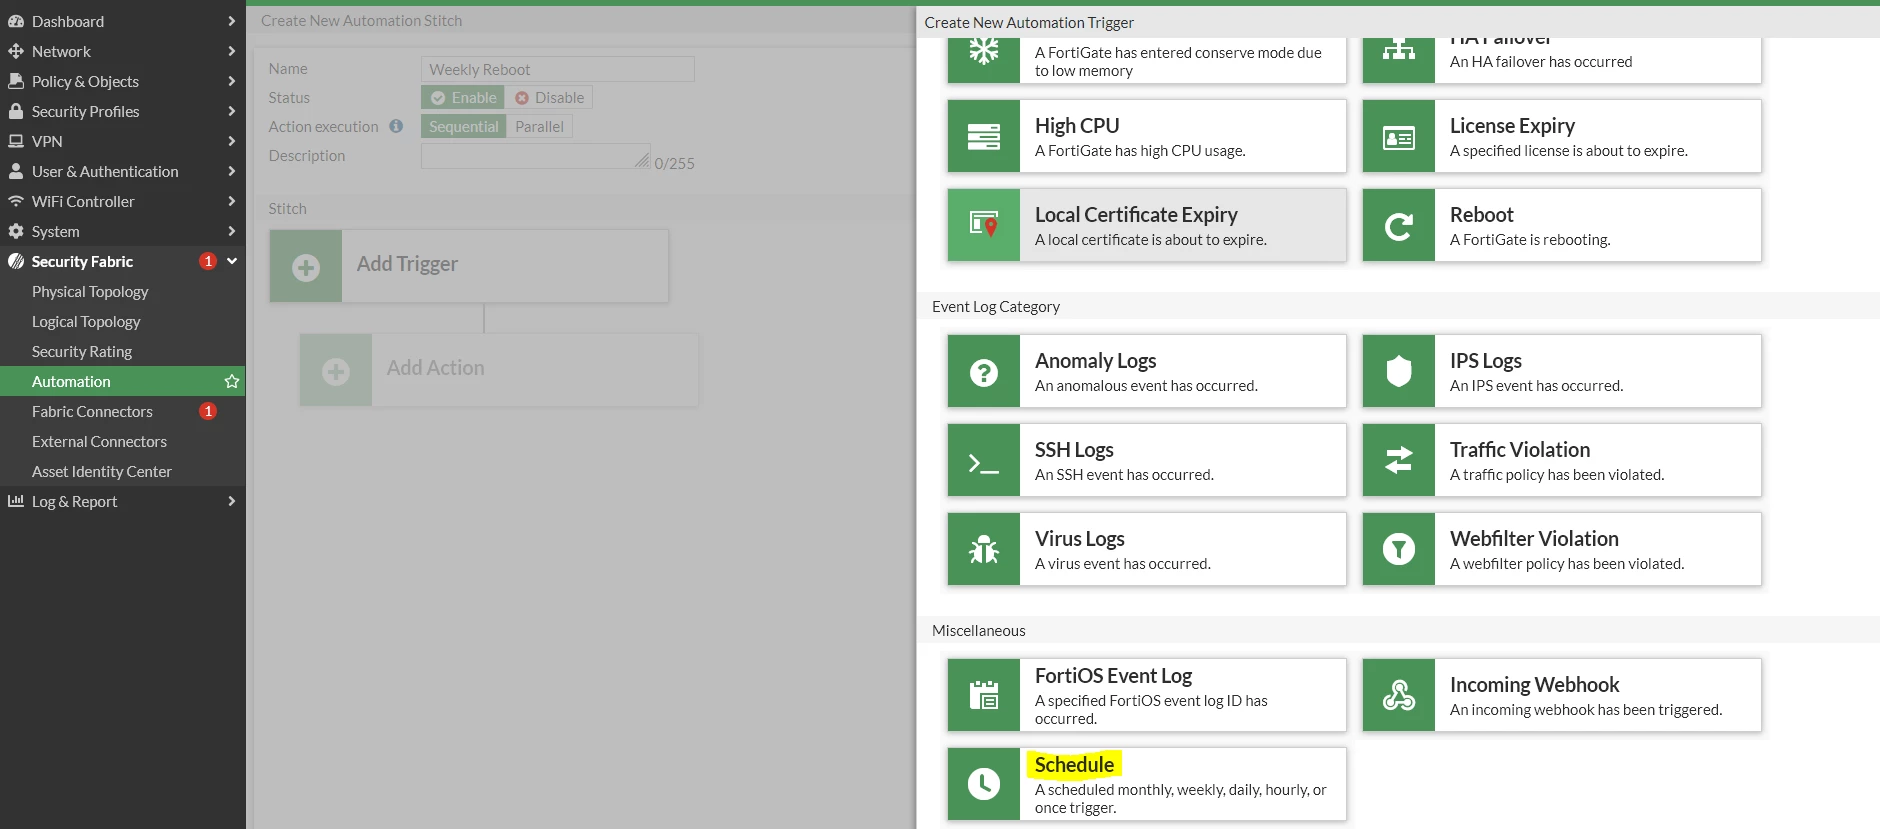The height and width of the screenshot is (829, 1880).
Task: Expand the Dashboard menu chevron
Action: [x=232, y=21]
